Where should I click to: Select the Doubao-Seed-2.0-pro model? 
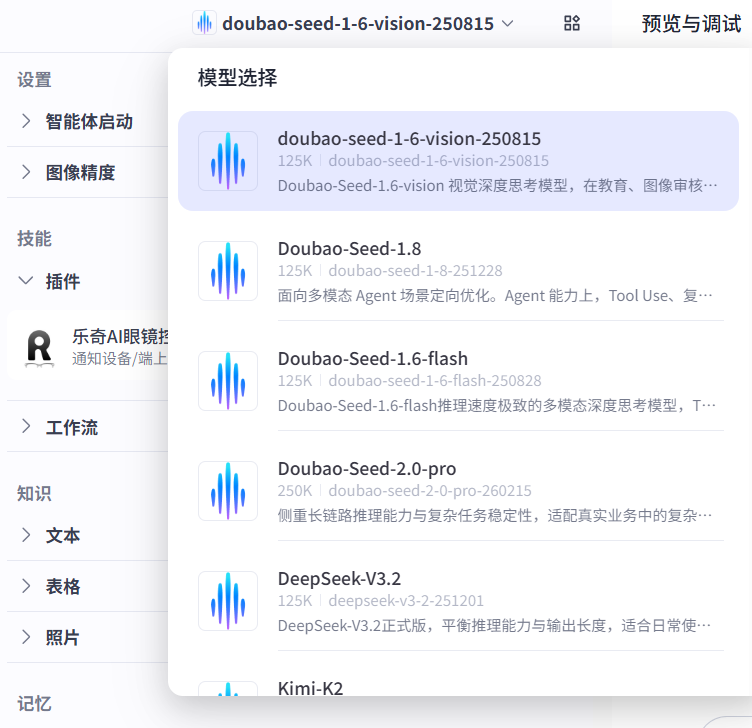click(x=458, y=491)
